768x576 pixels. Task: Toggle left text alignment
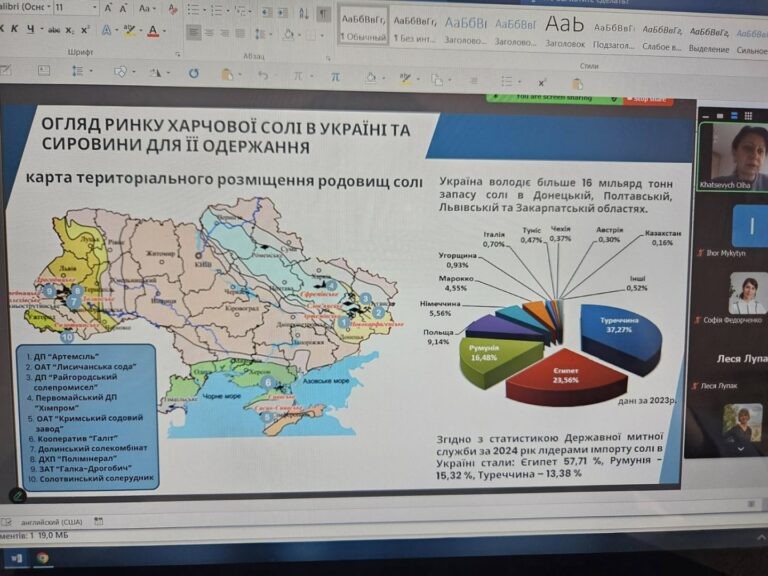193,33
